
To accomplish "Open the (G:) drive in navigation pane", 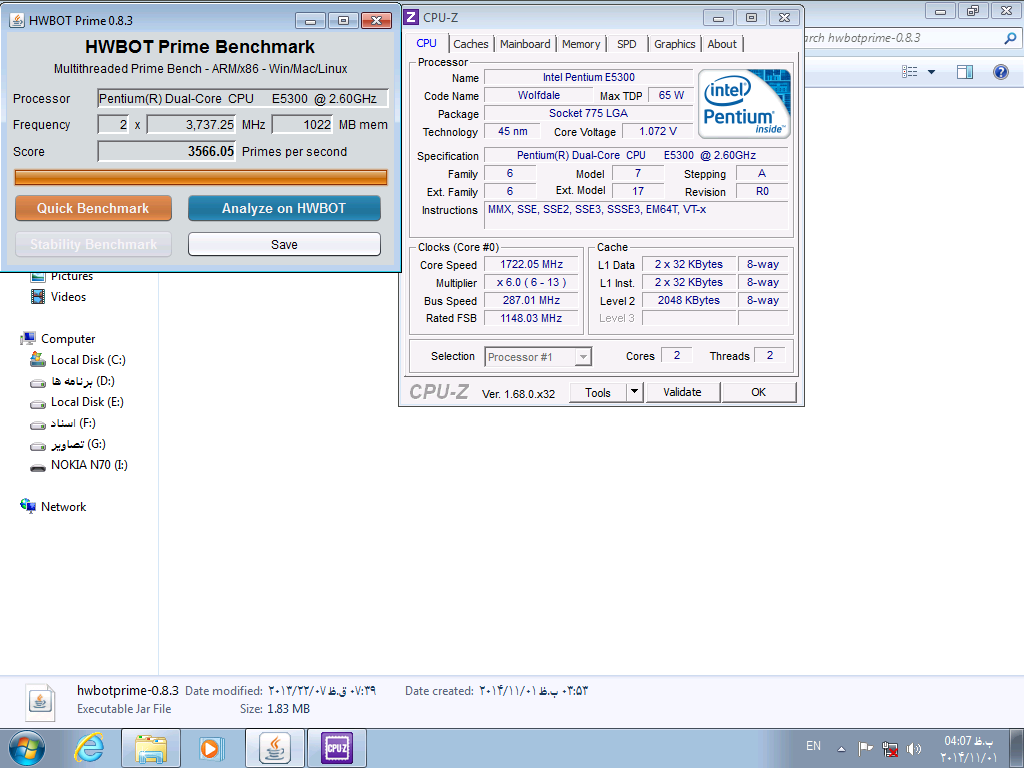I will (x=68, y=444).
